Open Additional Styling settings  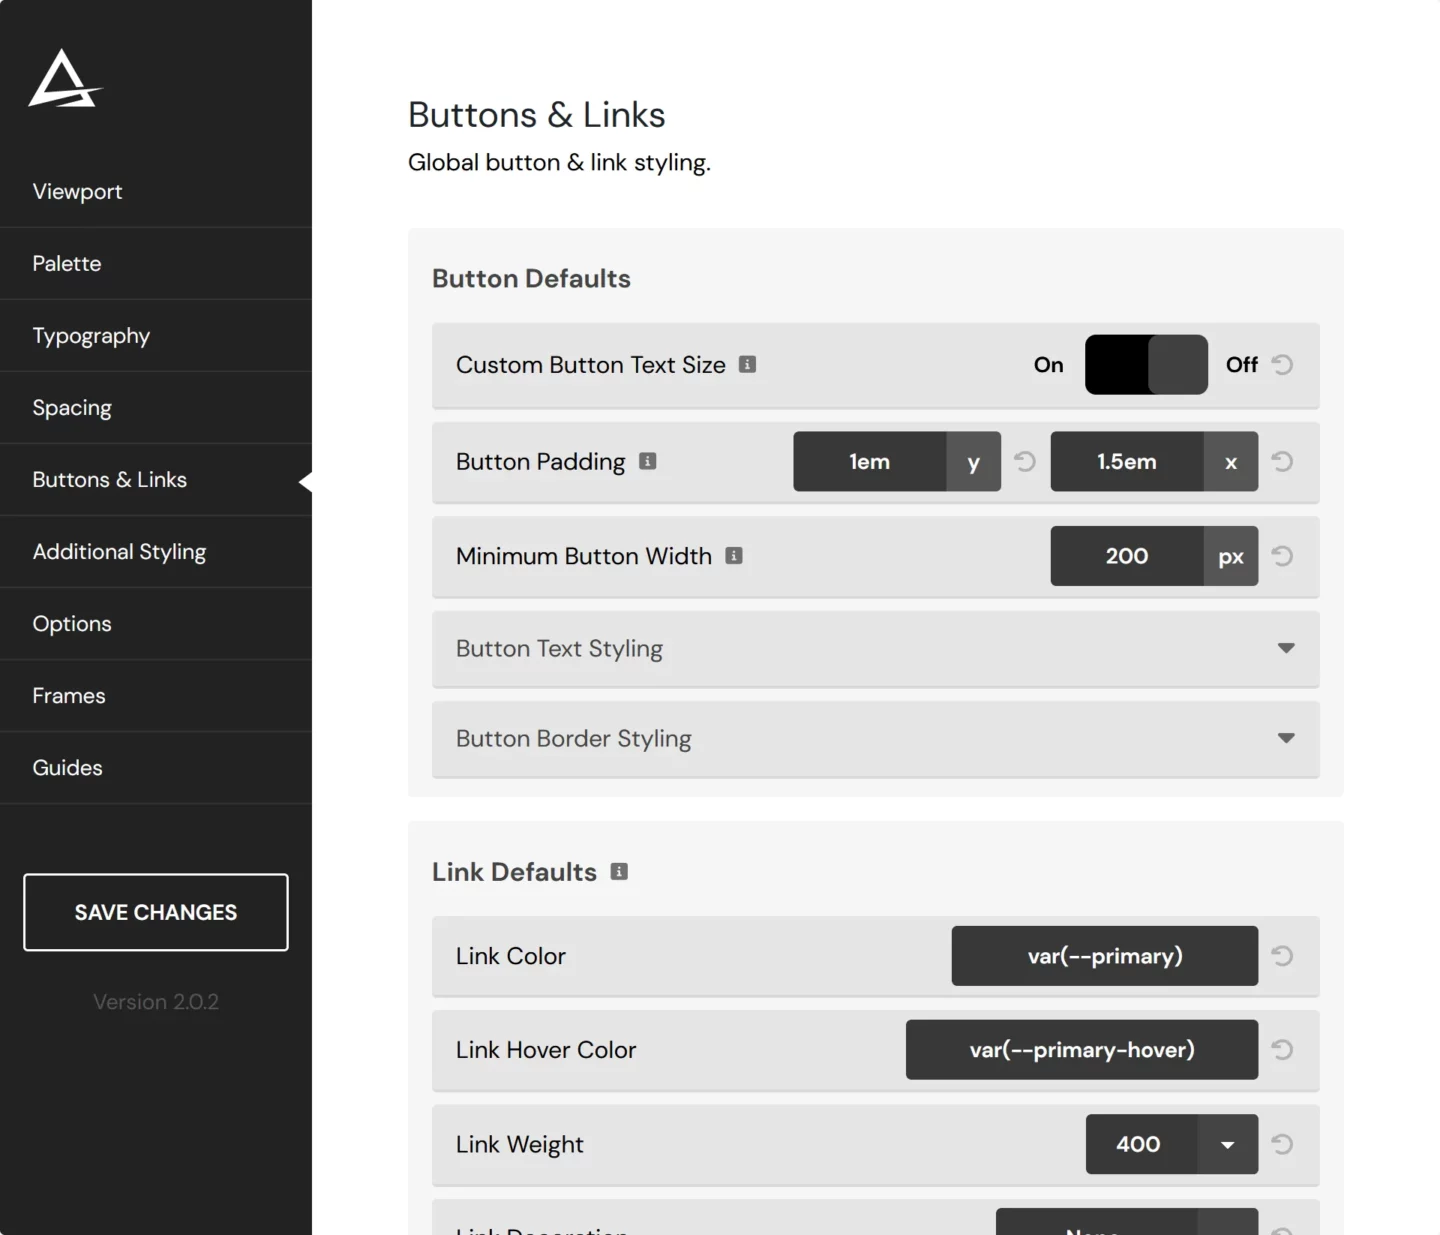pyautogui.click(x=156, y=551)
